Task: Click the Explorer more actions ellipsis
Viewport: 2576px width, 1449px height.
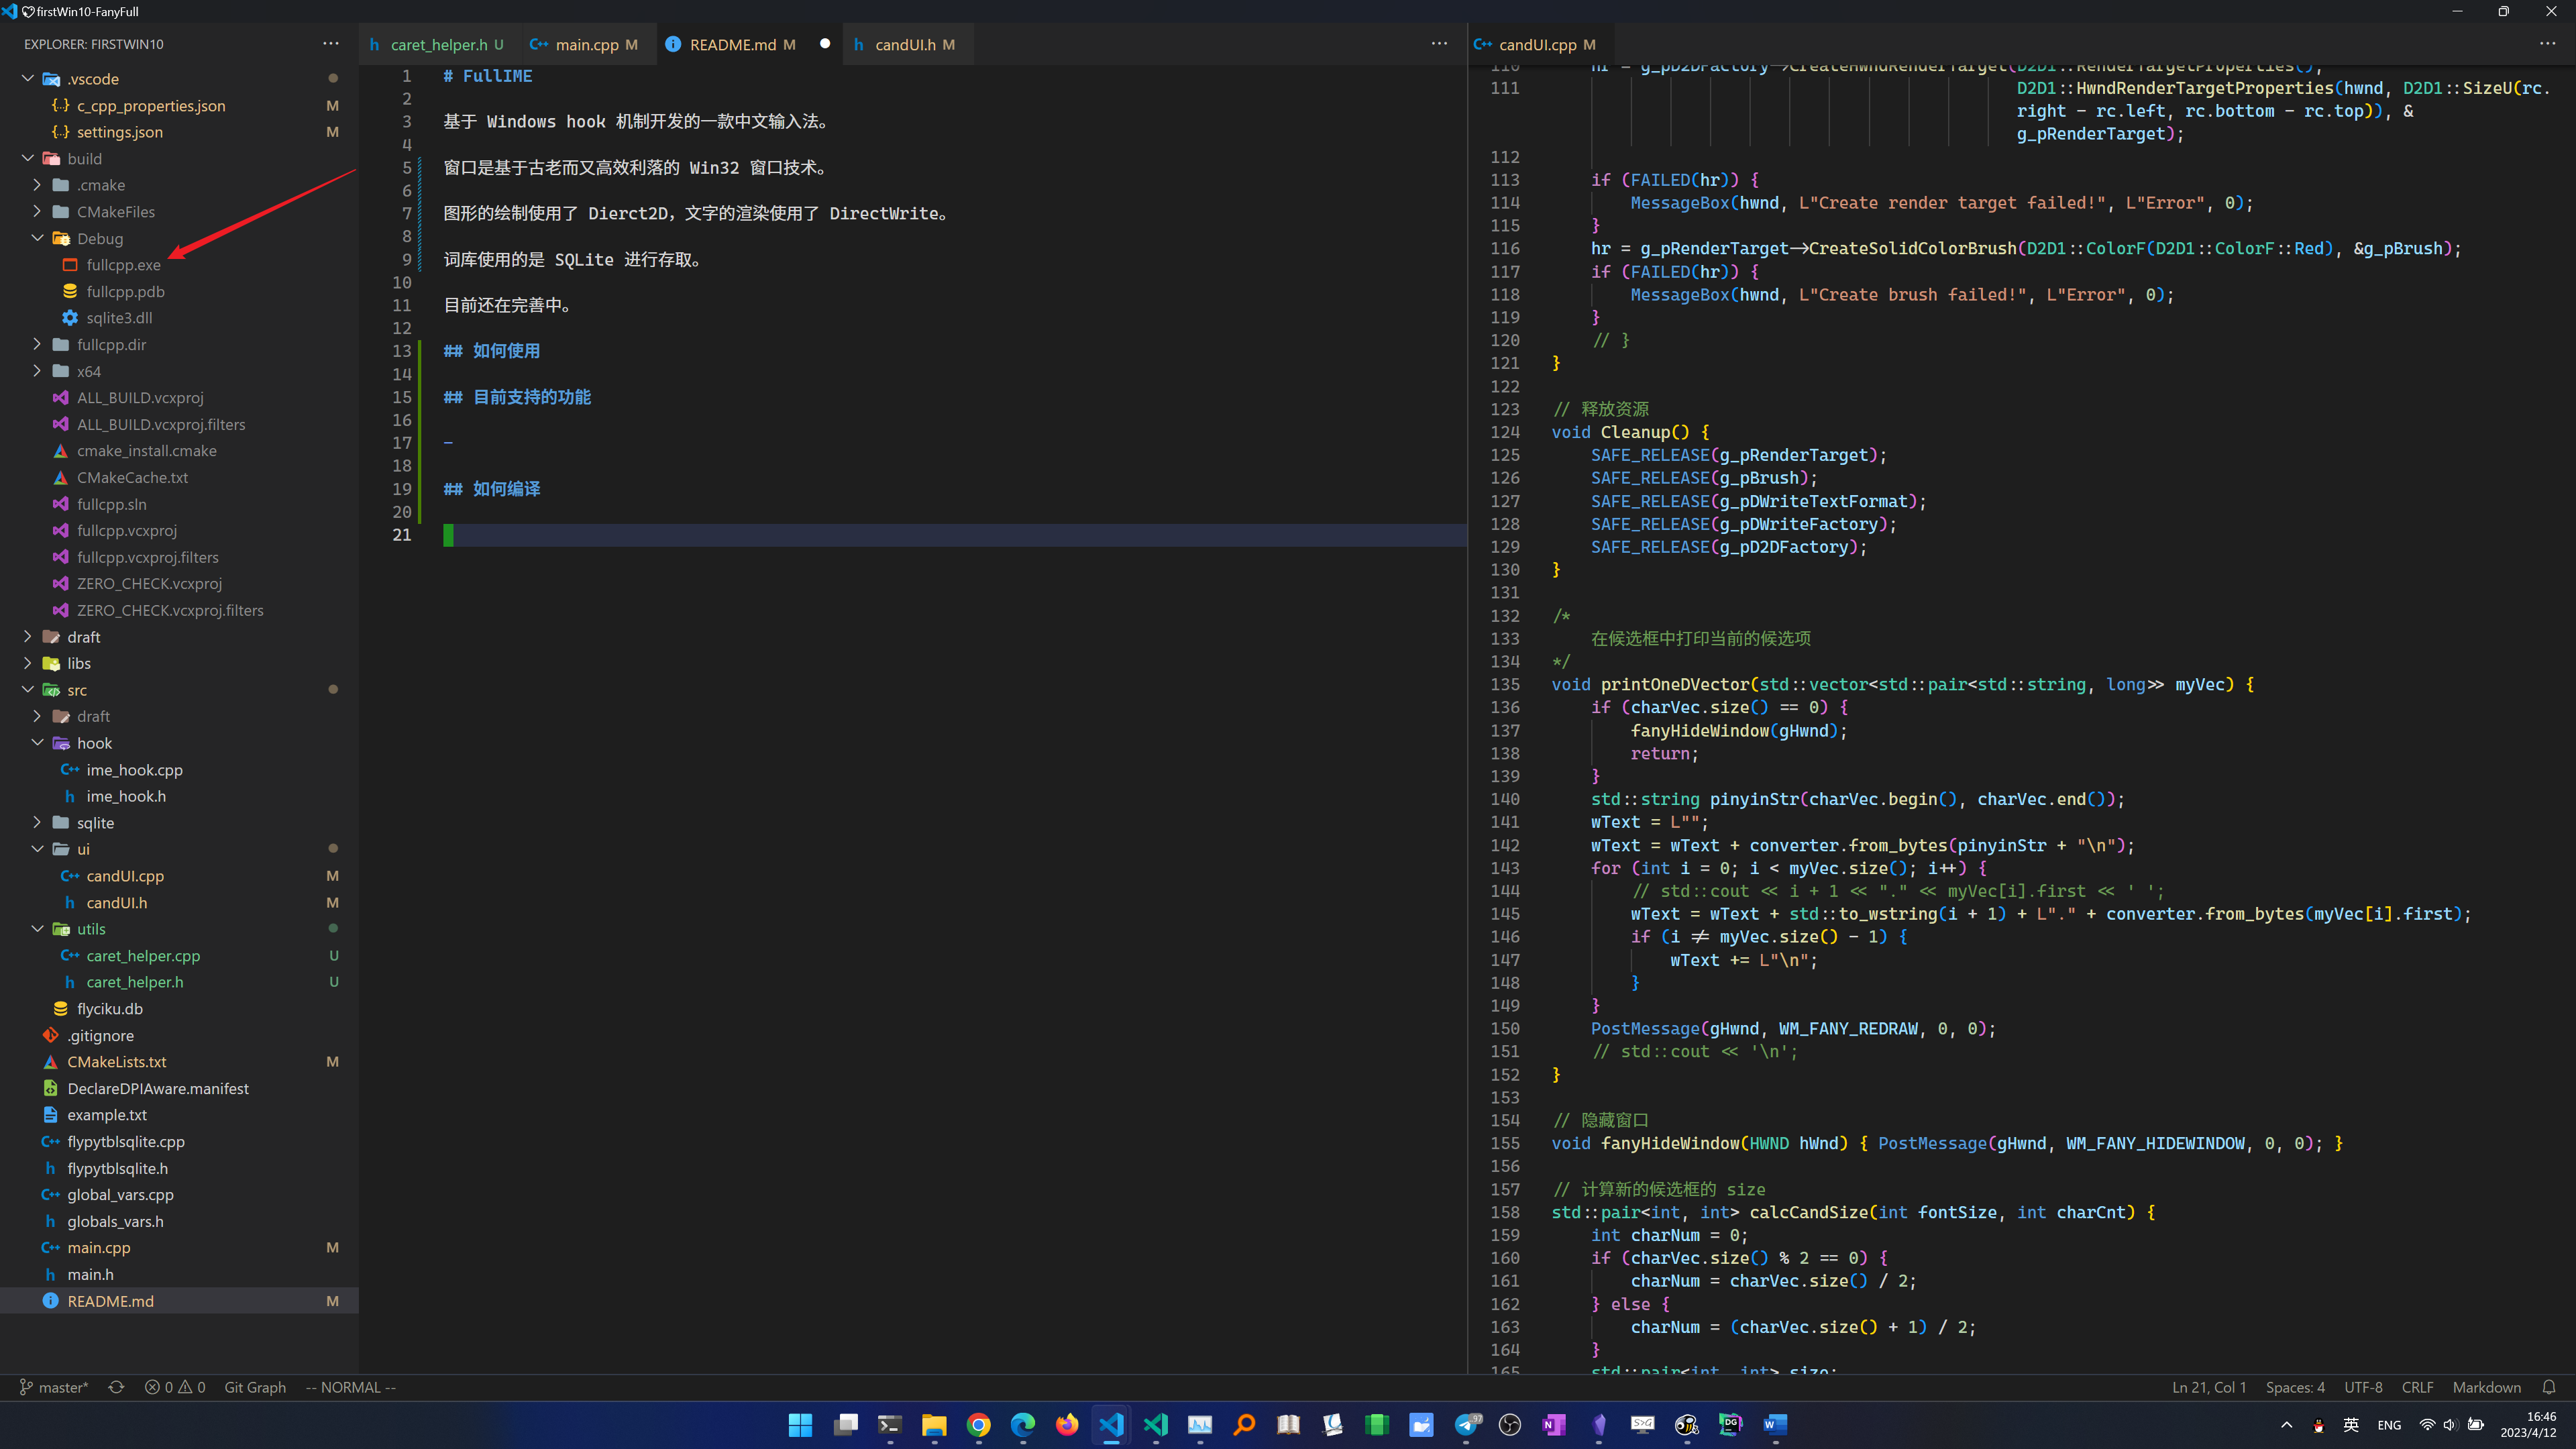Action: (x=330, y=44)
